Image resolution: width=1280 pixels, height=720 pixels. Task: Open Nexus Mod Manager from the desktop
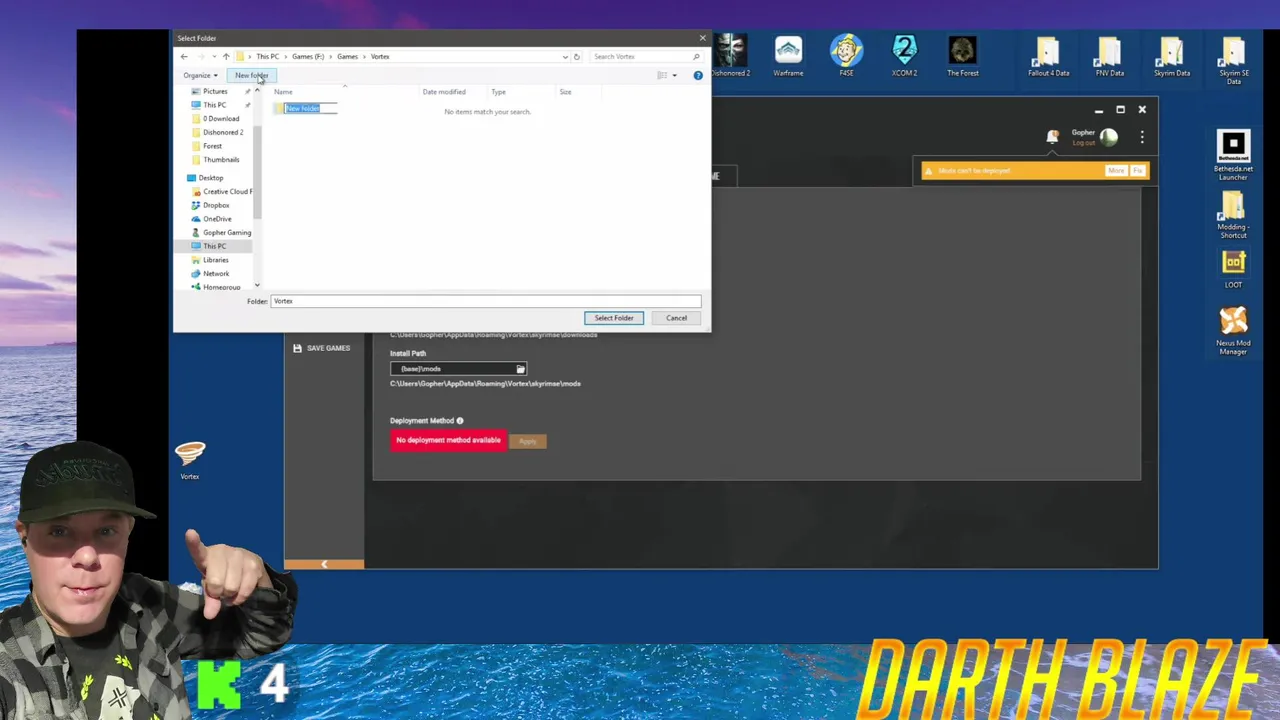[x=1233, y=330]
